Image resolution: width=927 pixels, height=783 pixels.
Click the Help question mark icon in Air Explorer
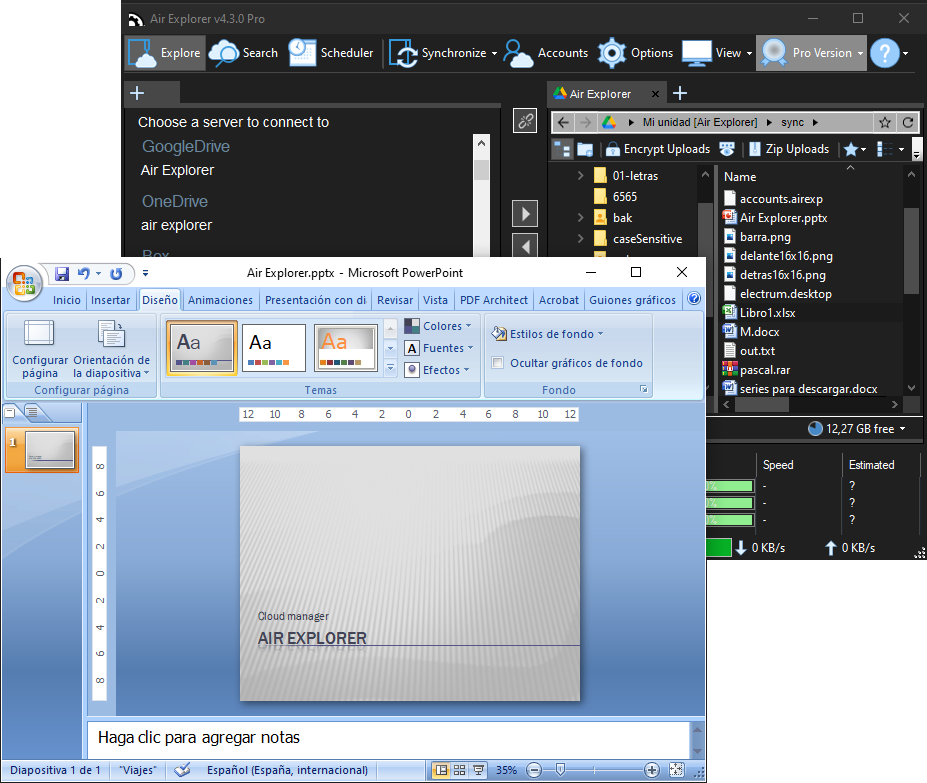[885, 53]
